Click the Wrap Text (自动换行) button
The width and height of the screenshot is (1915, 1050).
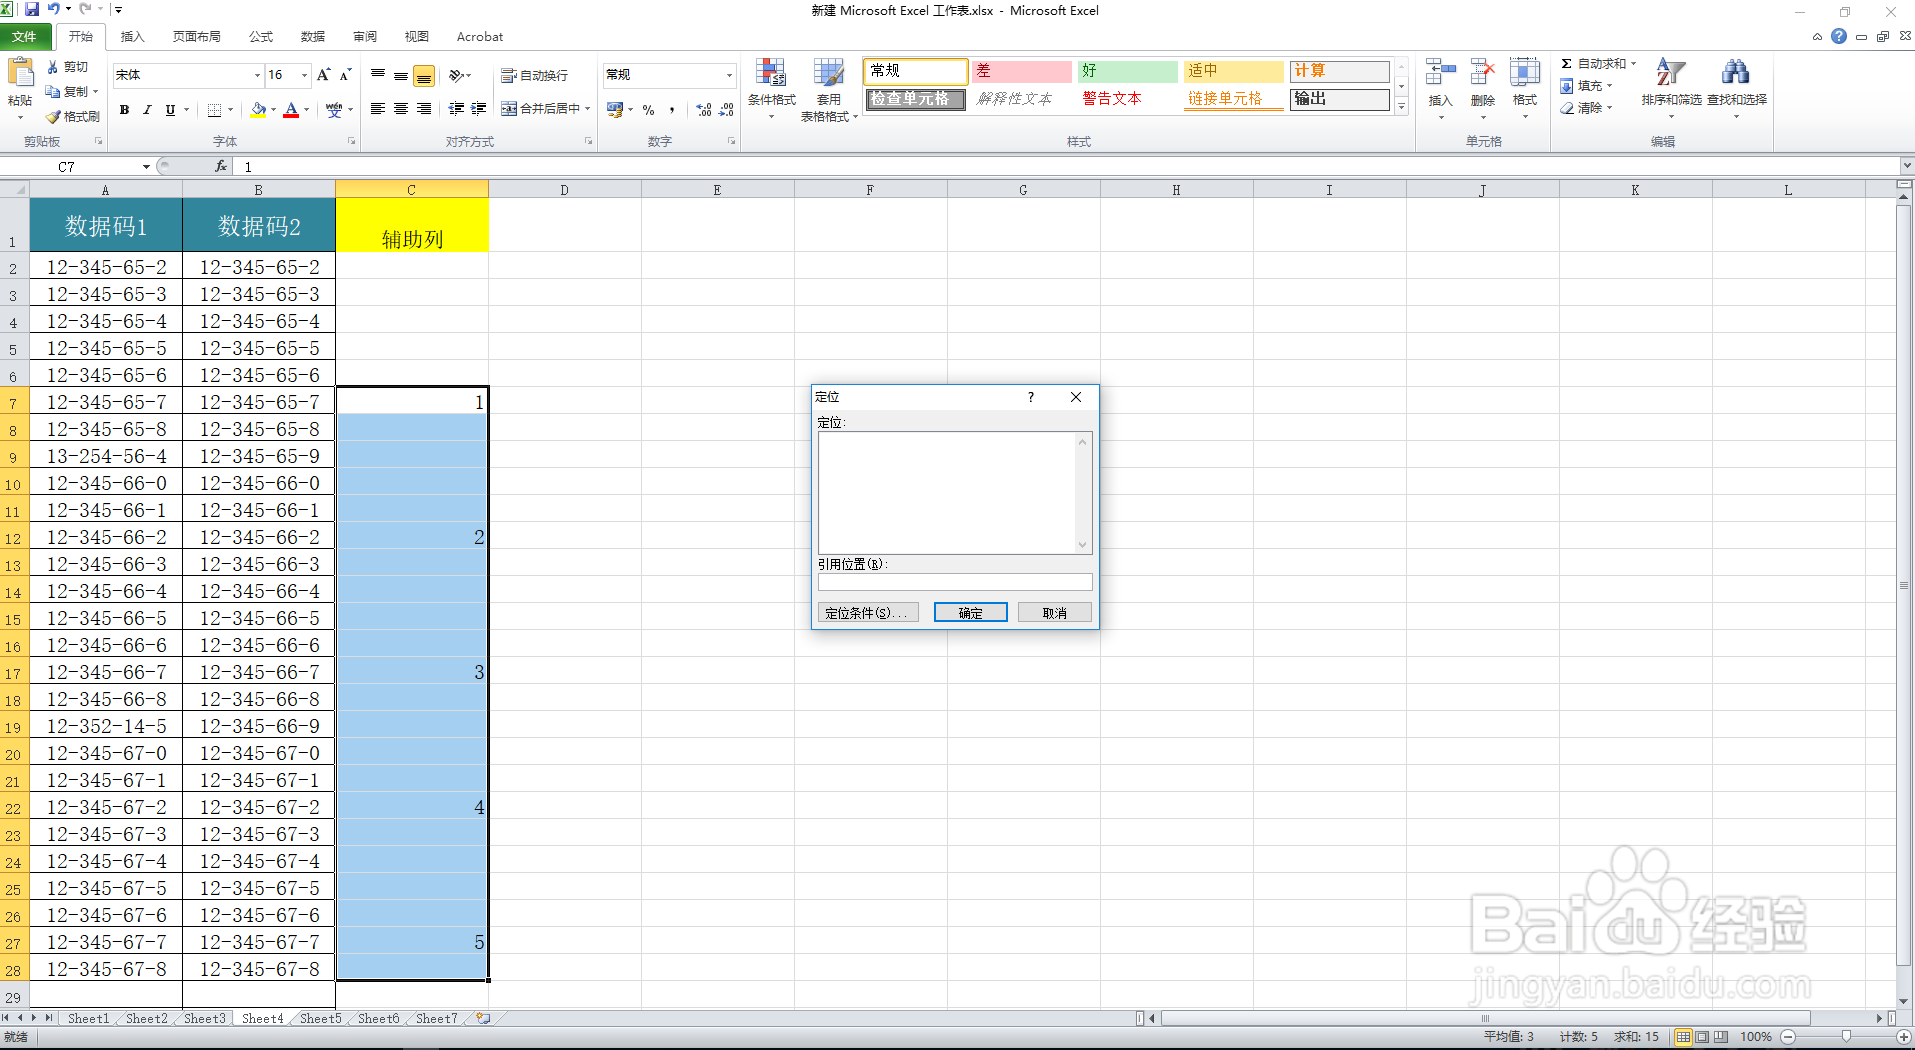point(534,75)
